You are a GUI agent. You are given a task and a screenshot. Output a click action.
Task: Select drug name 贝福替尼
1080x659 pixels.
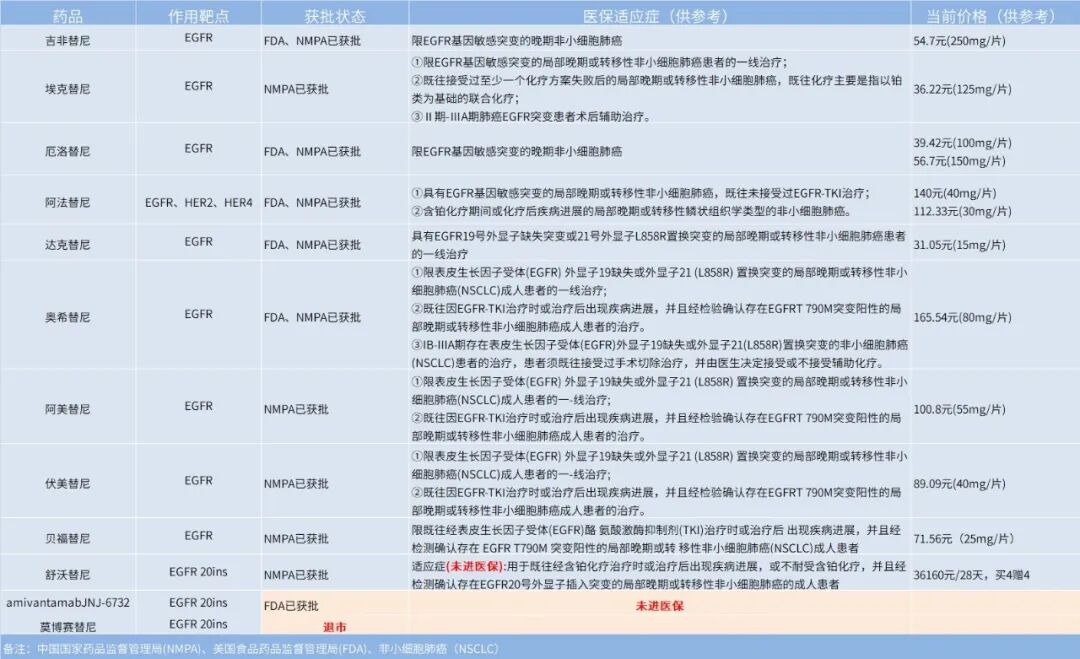pyautogui.click(x=68, y=538)
